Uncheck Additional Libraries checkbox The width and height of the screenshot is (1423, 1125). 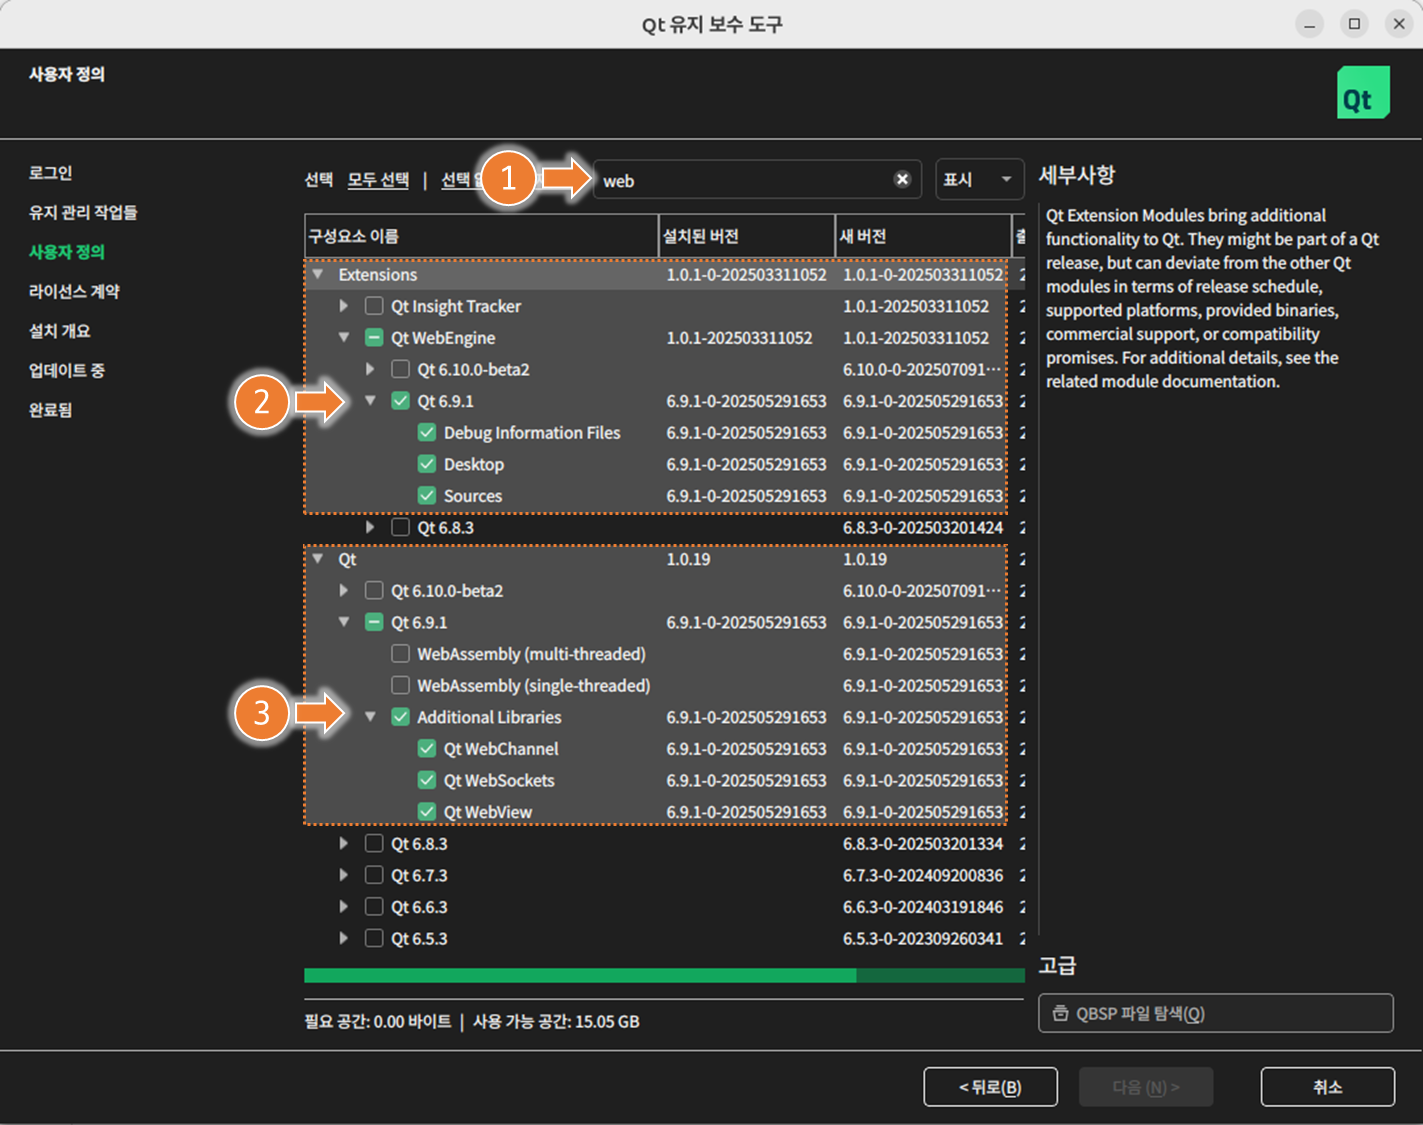(400, 717)
